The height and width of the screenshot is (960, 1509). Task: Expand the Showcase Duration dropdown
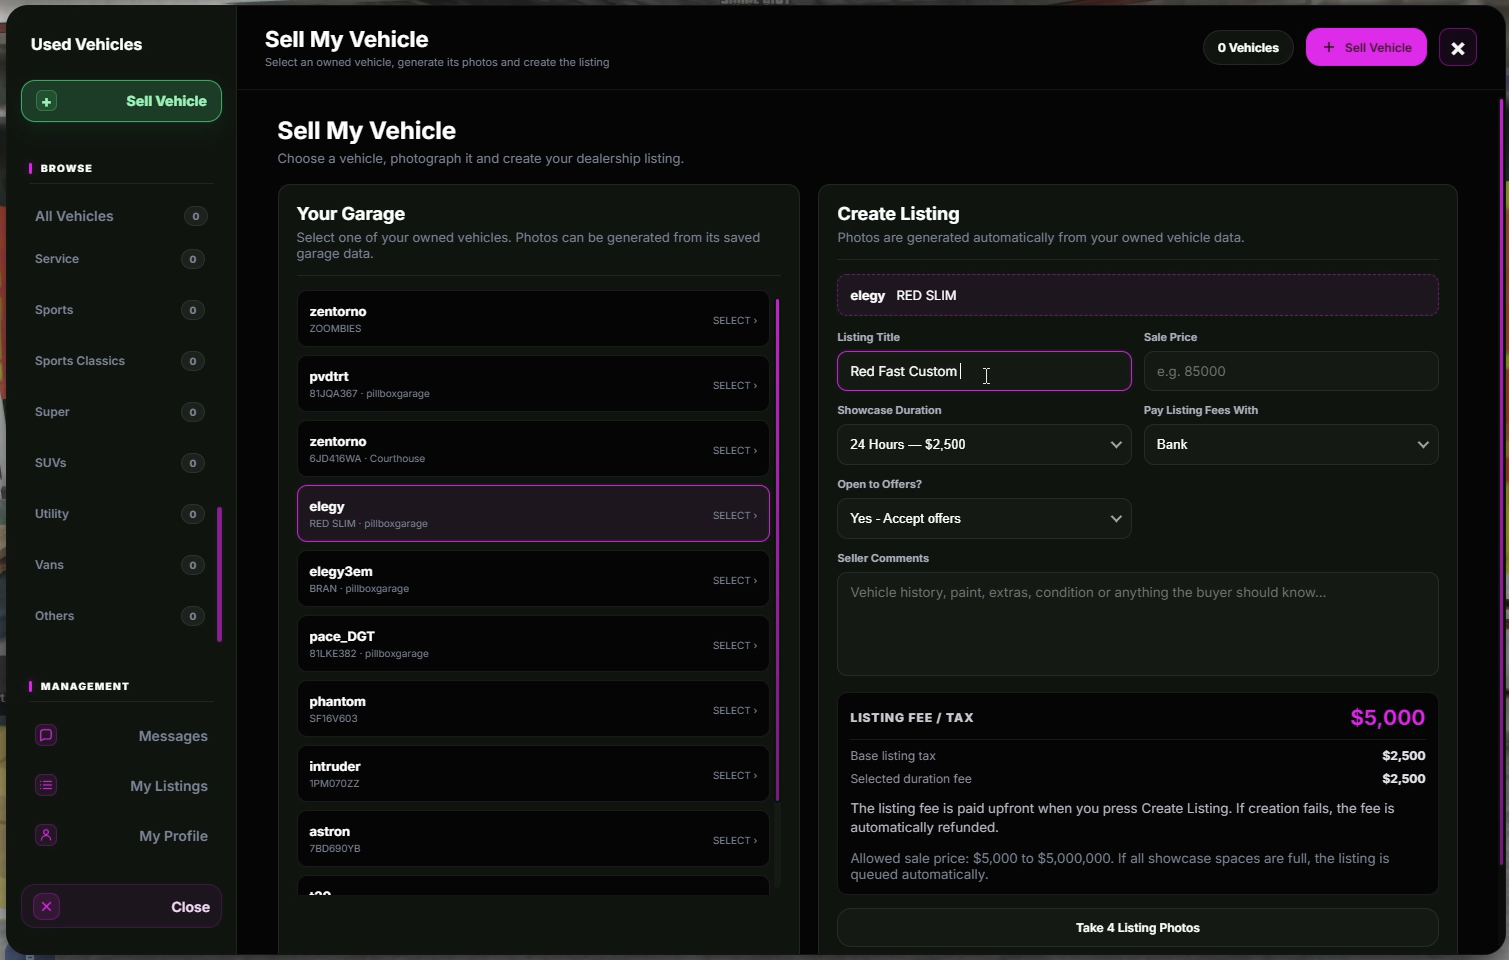[x=984, y=445]
